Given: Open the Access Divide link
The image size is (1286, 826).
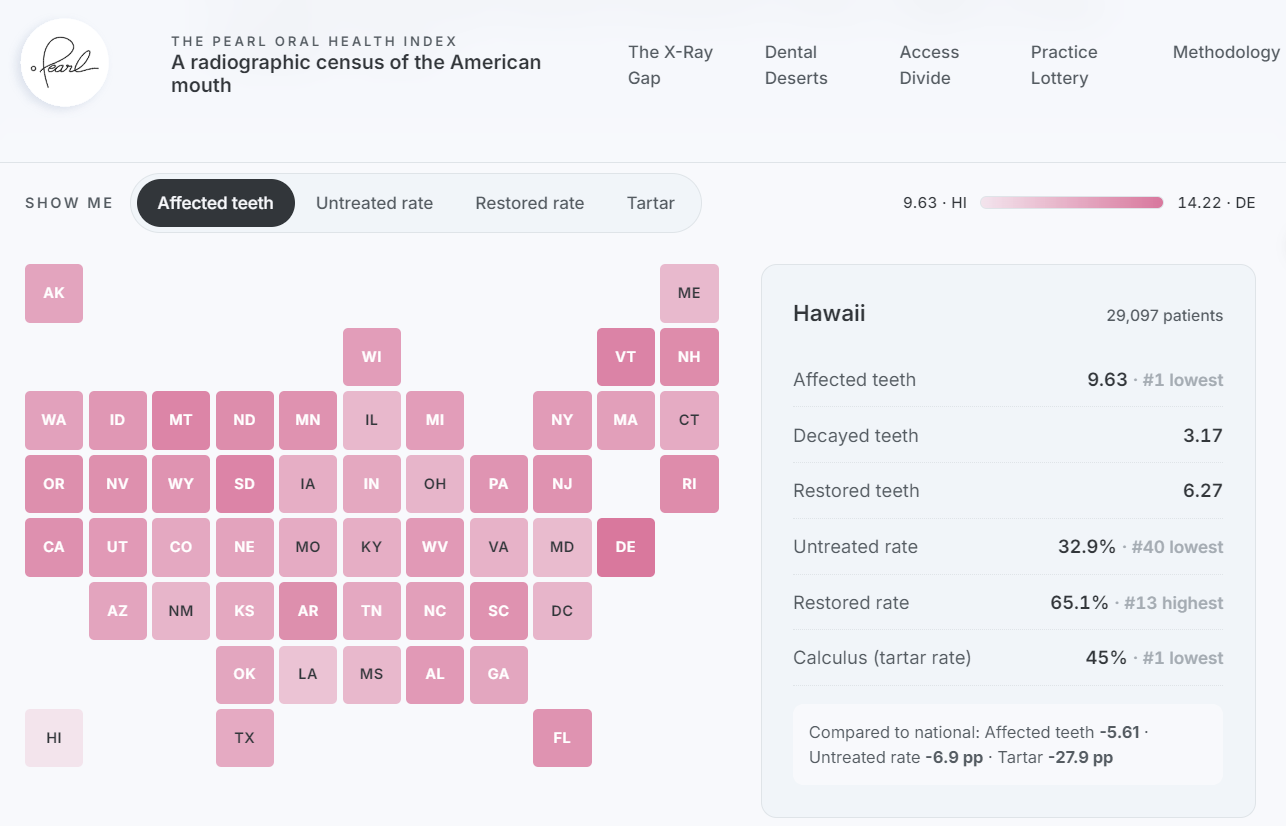Looking at the screenshot, I should (929, 65).
